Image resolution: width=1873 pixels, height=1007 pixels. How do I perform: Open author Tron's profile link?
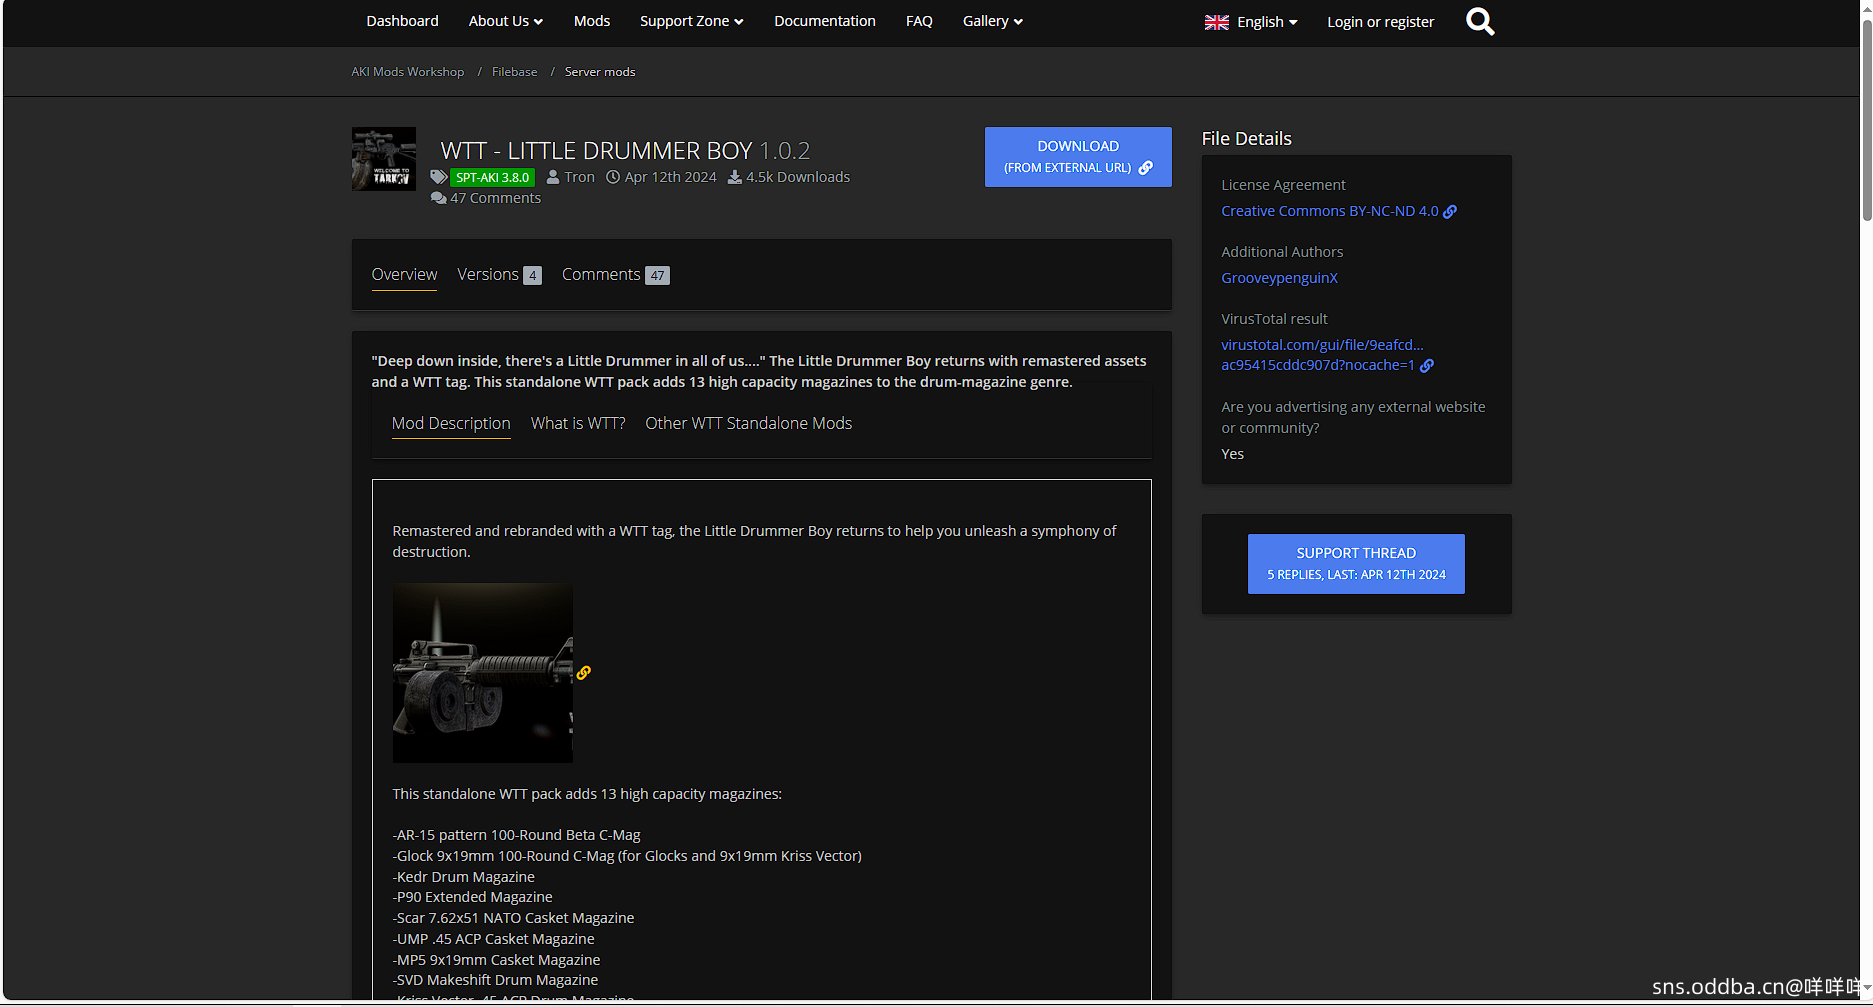point(579,177)
